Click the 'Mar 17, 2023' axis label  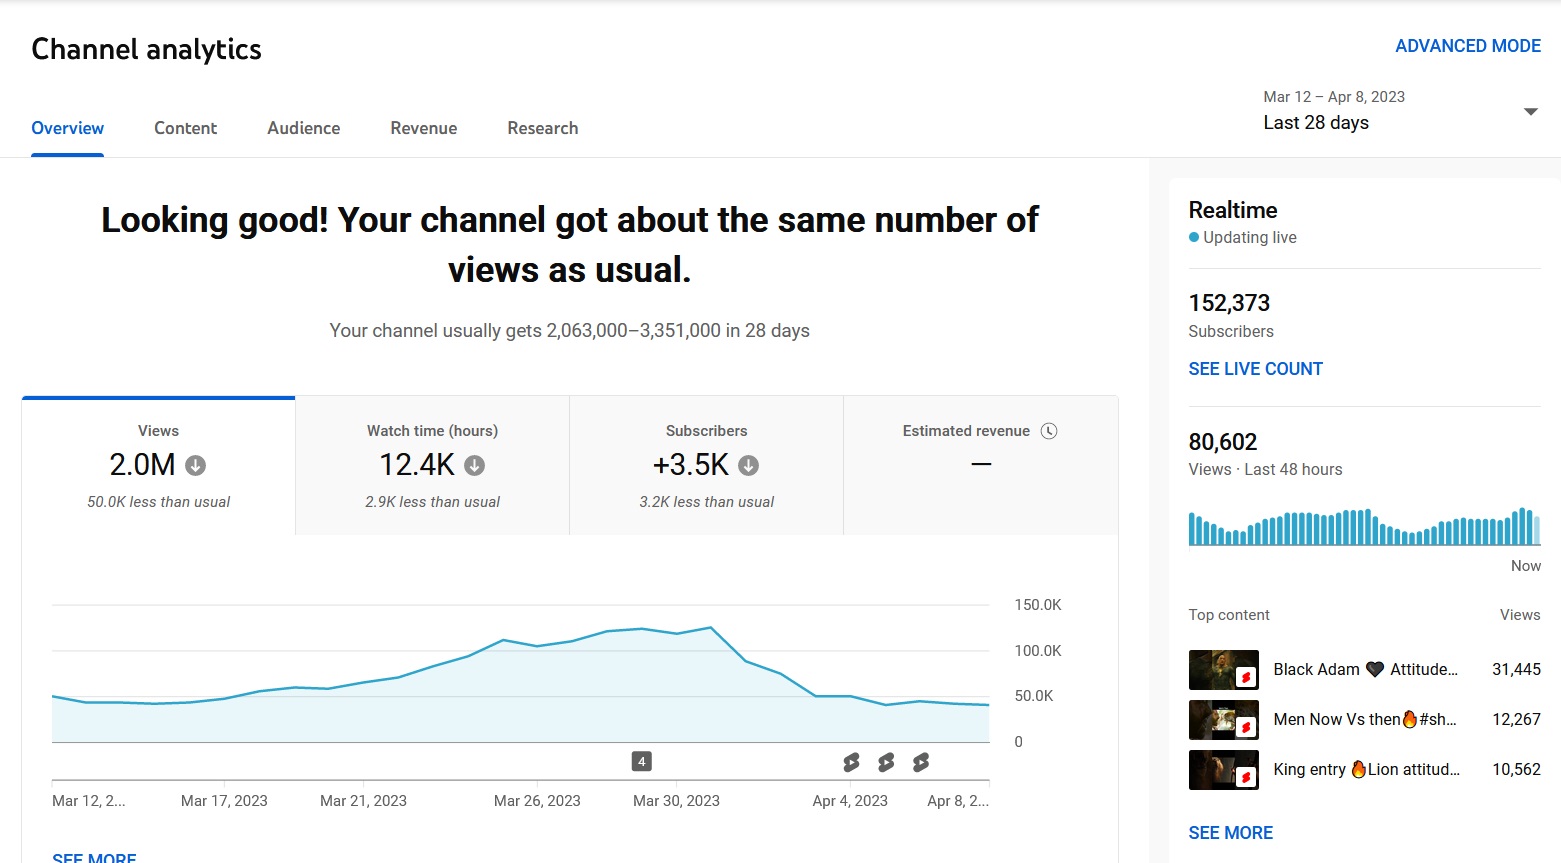tap(224, 801)
